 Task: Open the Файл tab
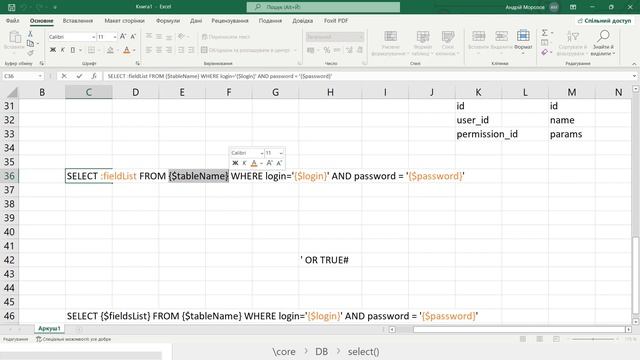click(x=12, y=20)
